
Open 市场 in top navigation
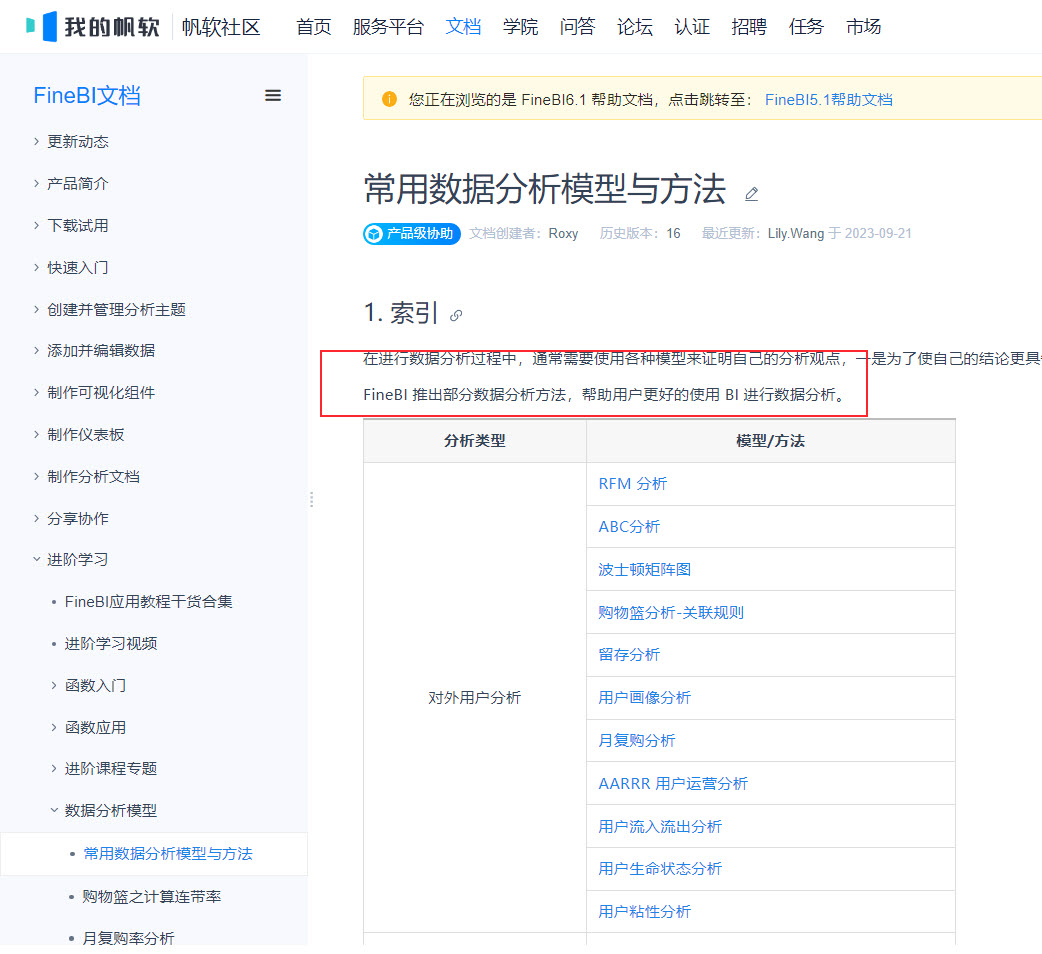click(x=863, y=27)
